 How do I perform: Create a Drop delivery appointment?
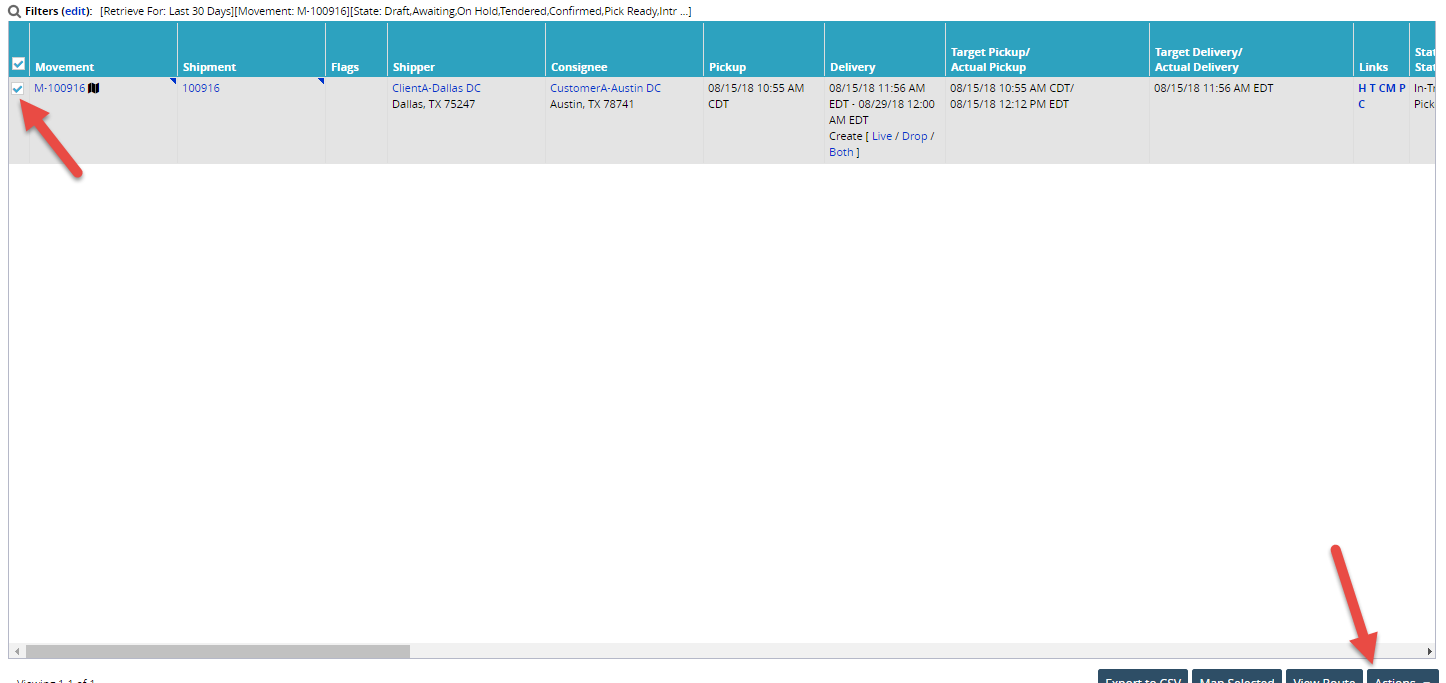click(x=914, y=136)
